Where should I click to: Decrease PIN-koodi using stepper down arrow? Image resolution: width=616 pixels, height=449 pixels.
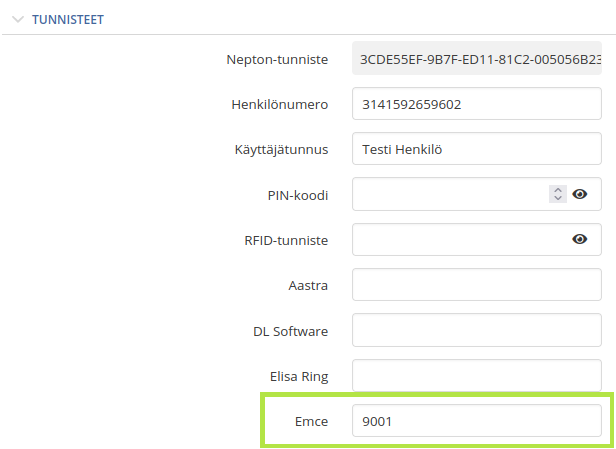558,198
